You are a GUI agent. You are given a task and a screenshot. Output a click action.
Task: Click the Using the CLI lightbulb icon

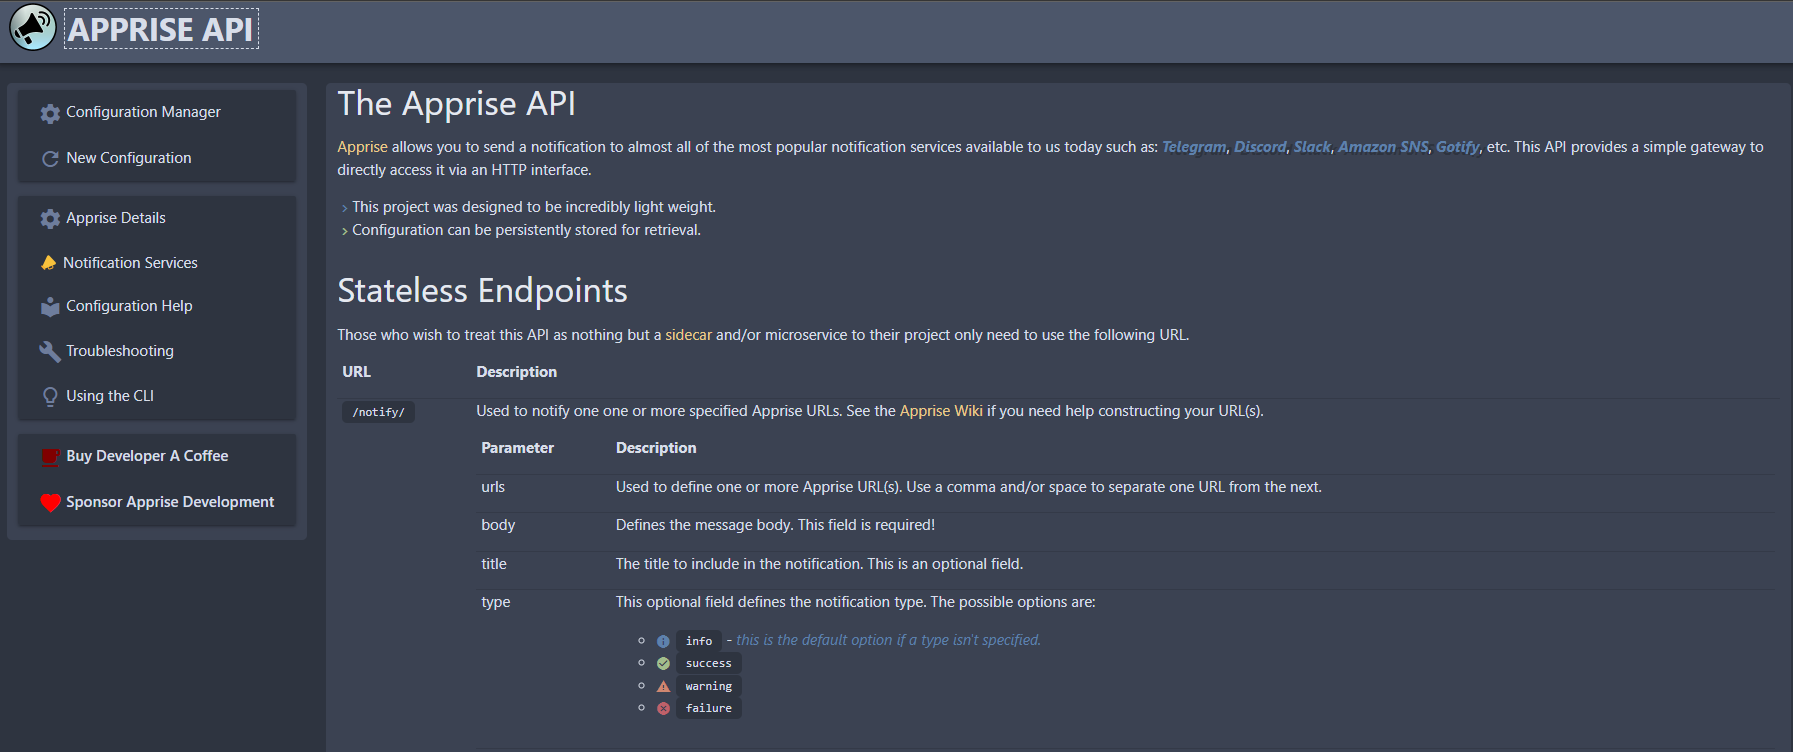tap(50, 397)
